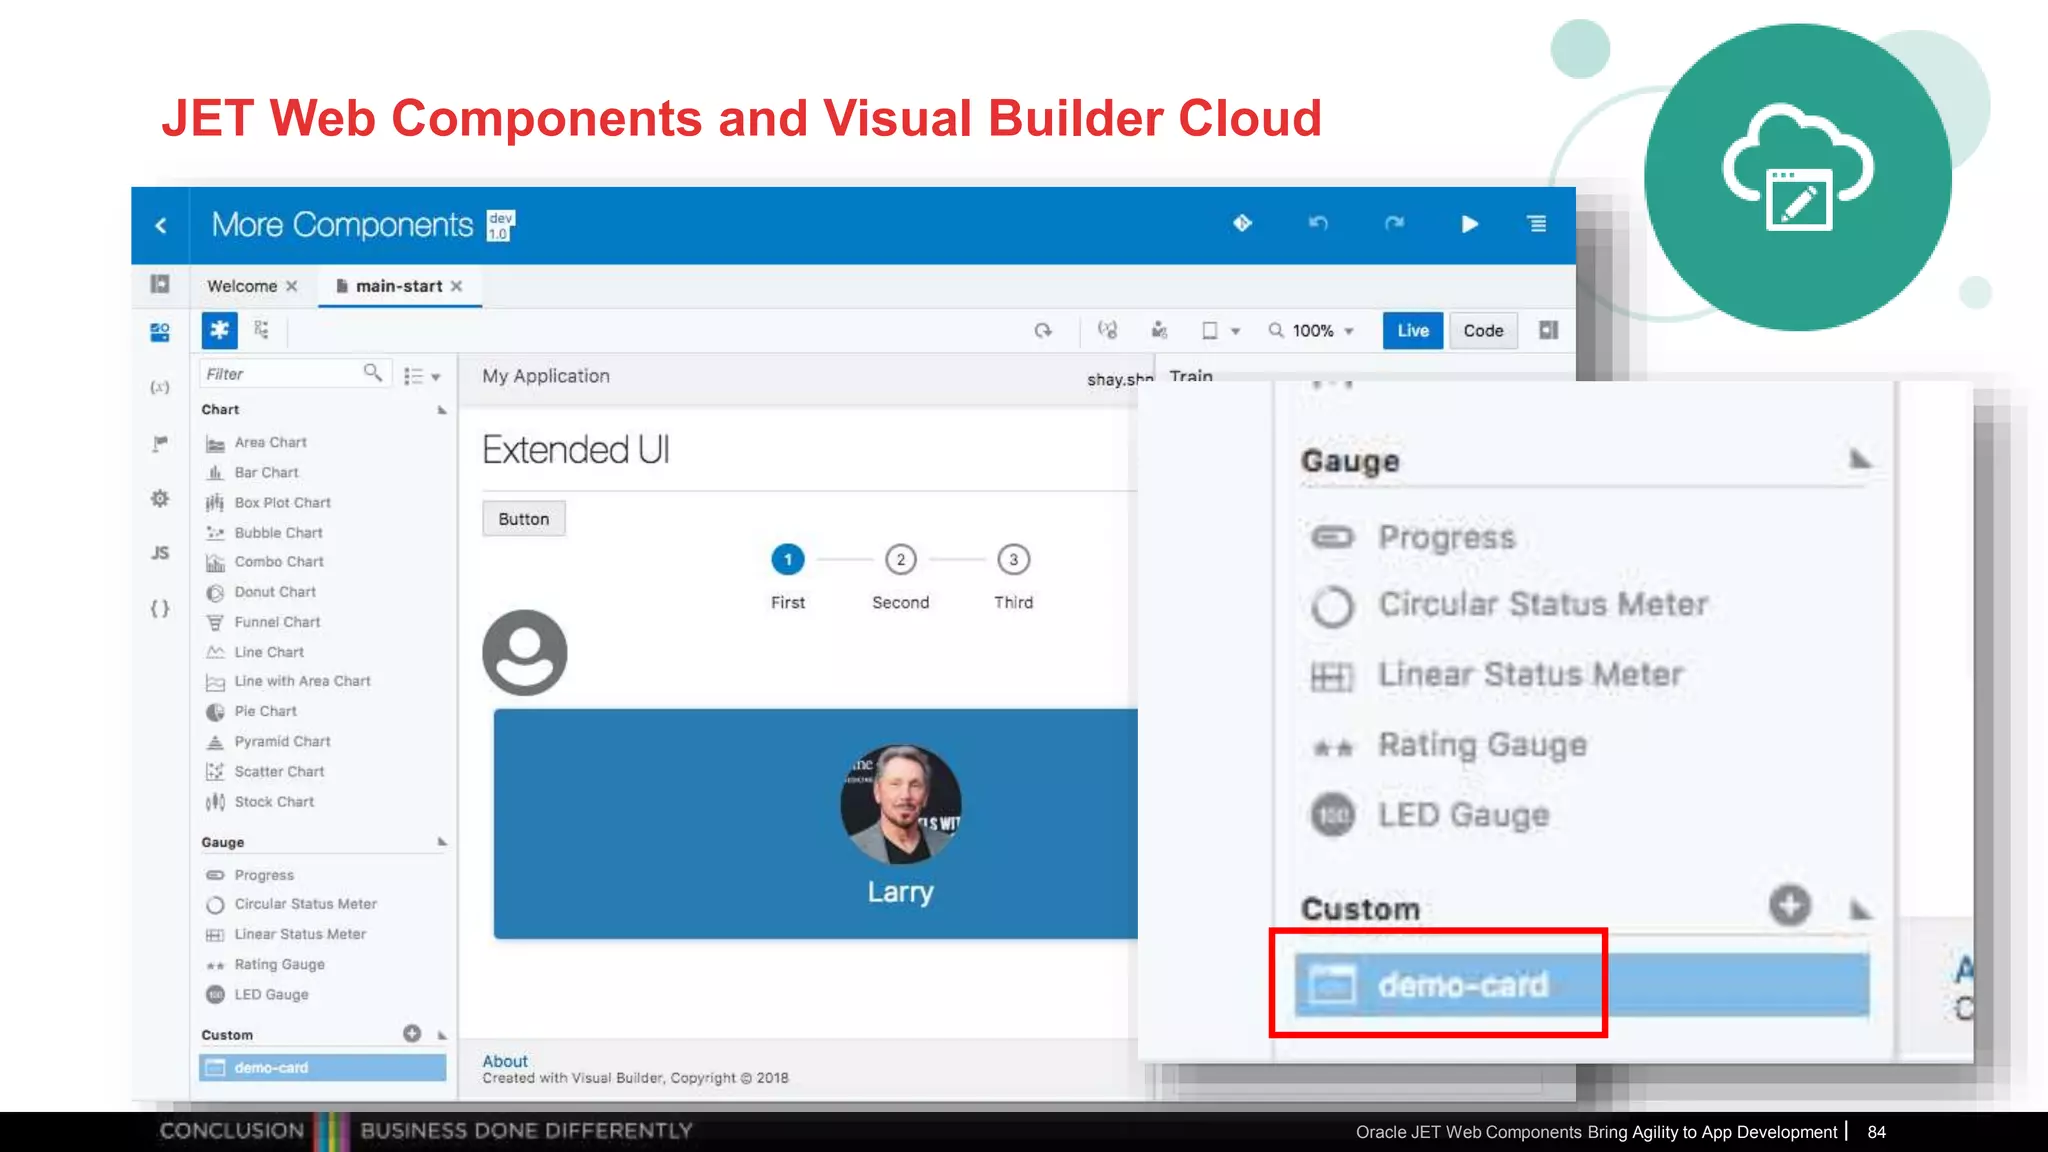Collapse the Custom section in zoomed panel
This screenshot has width=2048, height=1152.
pyautogui.click(x=1859, y=909)
